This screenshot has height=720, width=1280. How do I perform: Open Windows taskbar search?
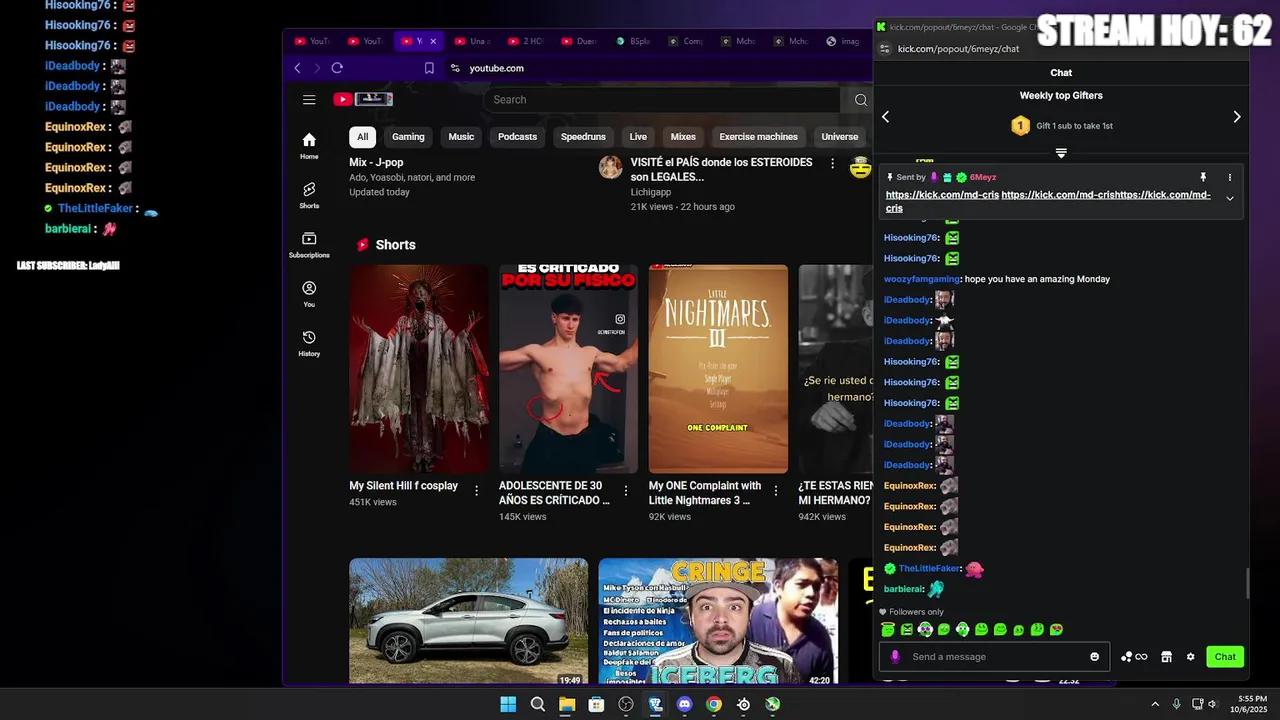[538, 704]
